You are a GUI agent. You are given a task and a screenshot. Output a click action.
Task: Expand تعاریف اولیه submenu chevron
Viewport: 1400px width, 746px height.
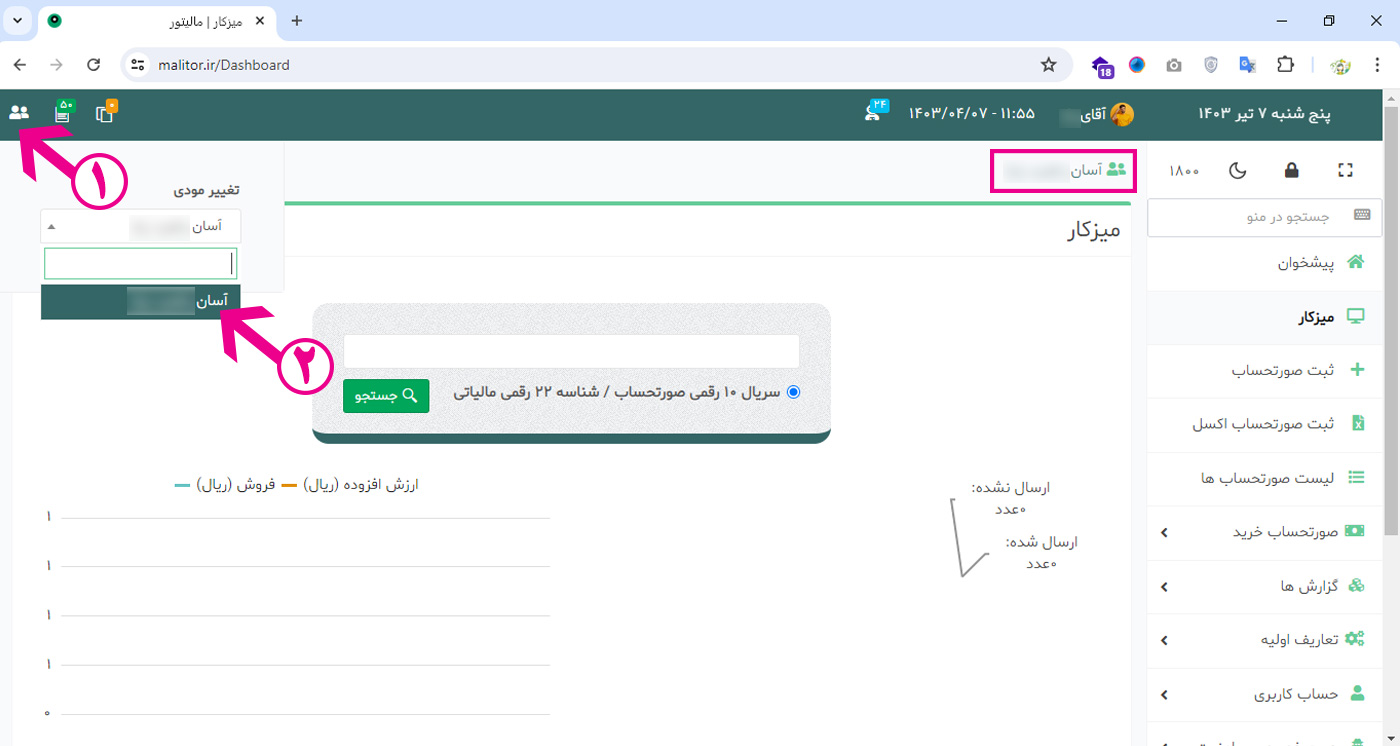coord(1164,640)
